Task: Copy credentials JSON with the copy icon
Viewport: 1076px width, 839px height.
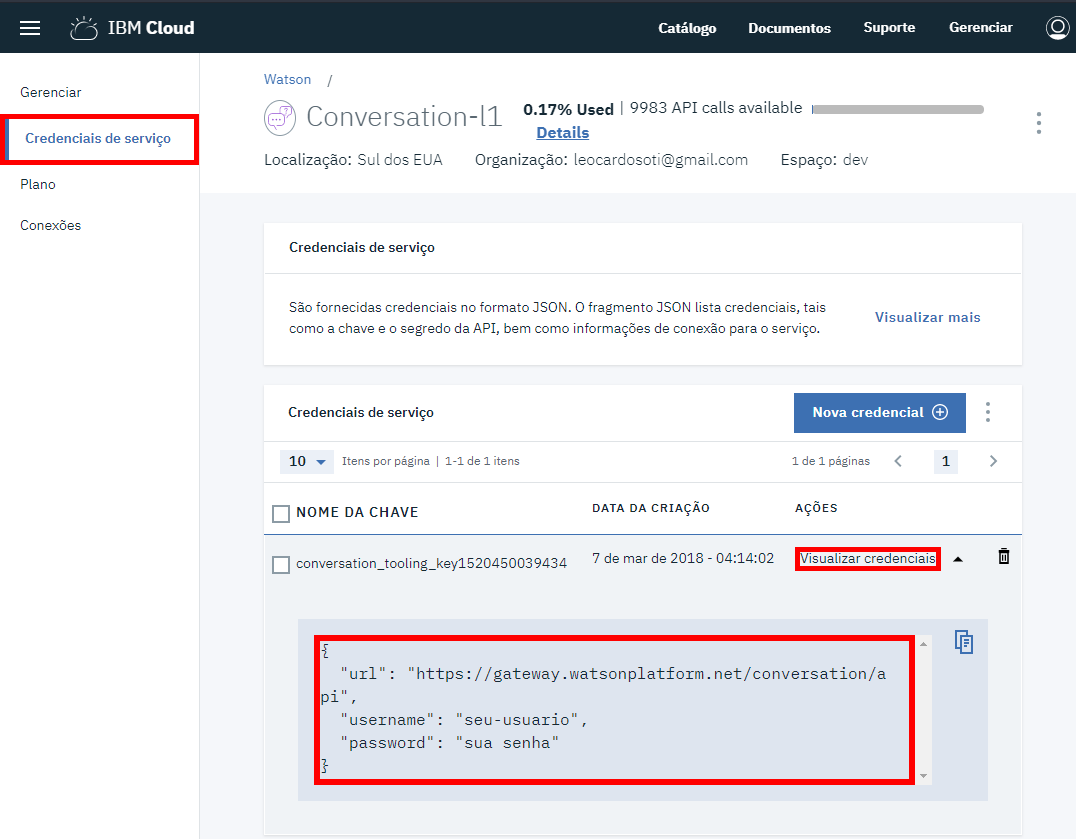Action: tap(963, 642)
